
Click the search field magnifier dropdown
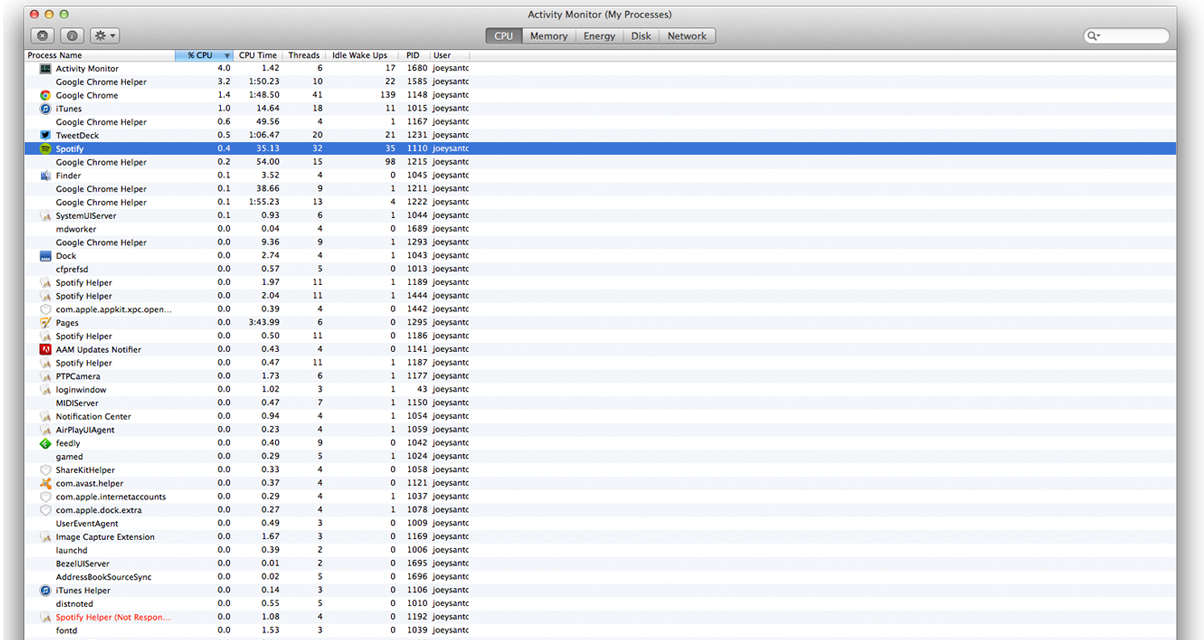(1095, 36)
